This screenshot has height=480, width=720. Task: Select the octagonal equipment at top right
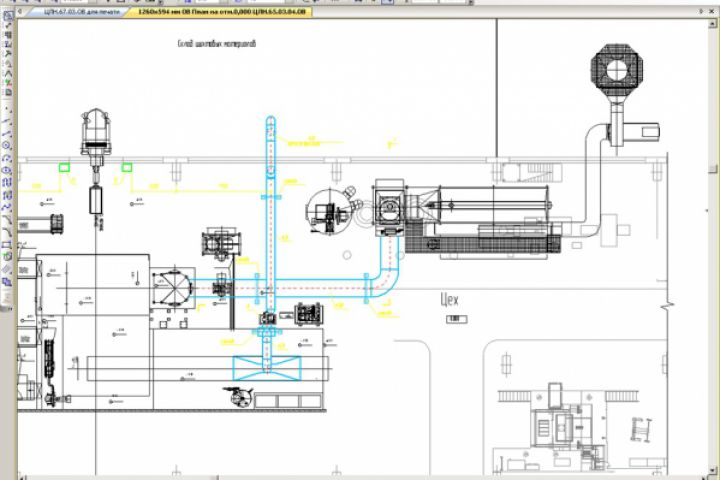[x=617, y=70]
